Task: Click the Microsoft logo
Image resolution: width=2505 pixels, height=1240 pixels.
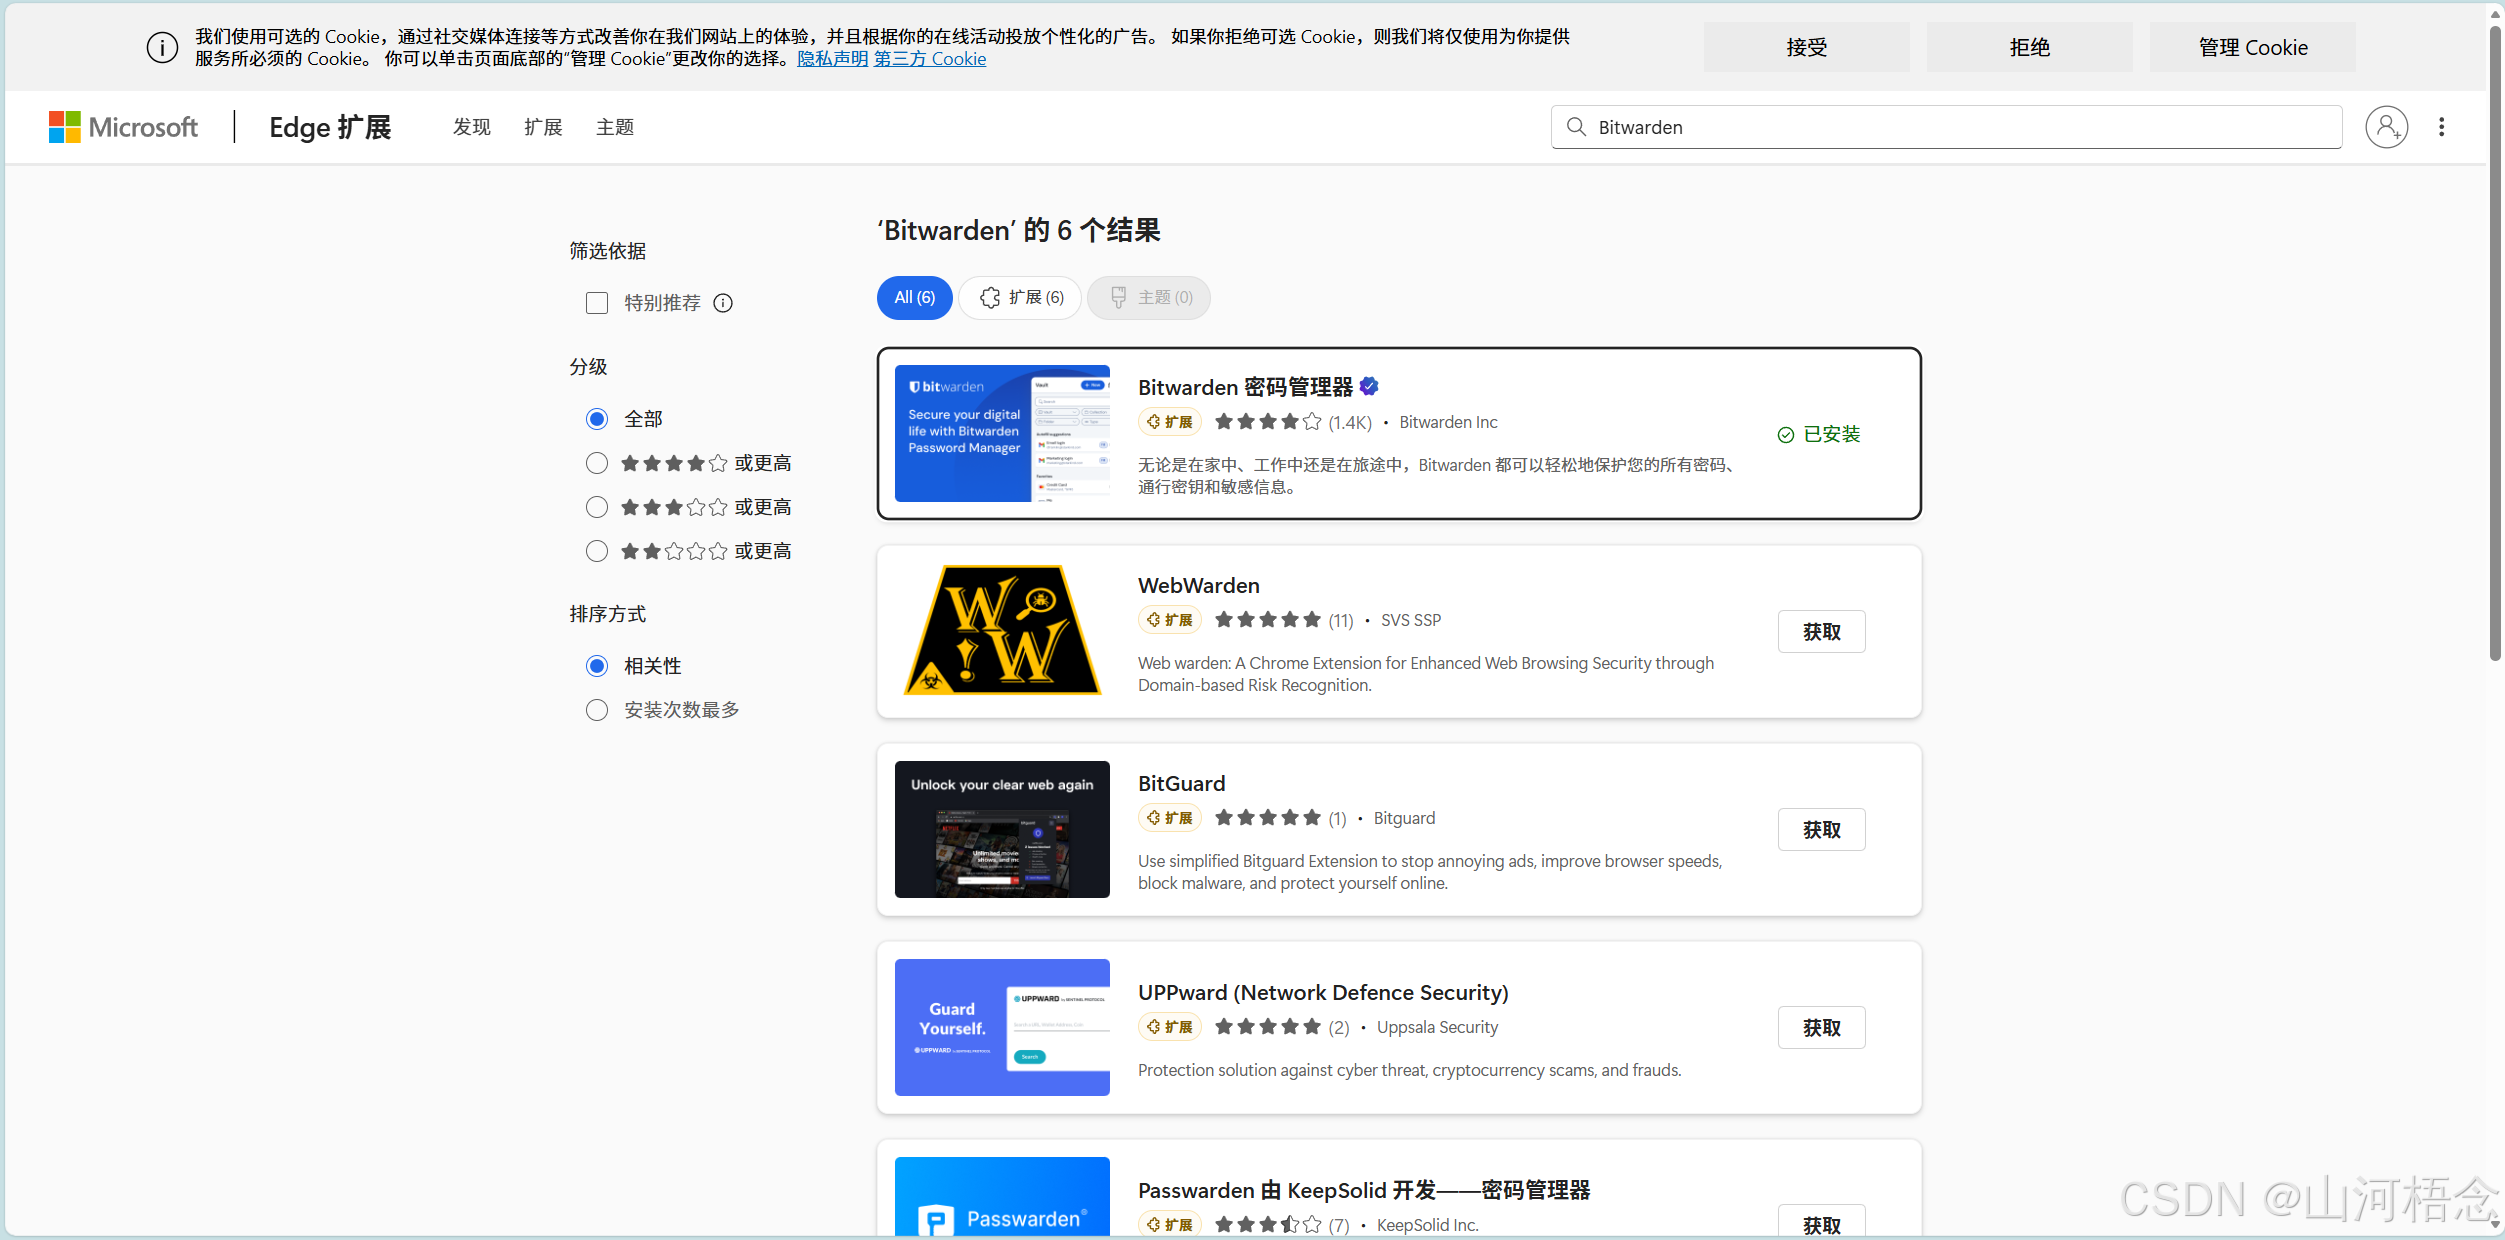Action: [x=123, y=127]
